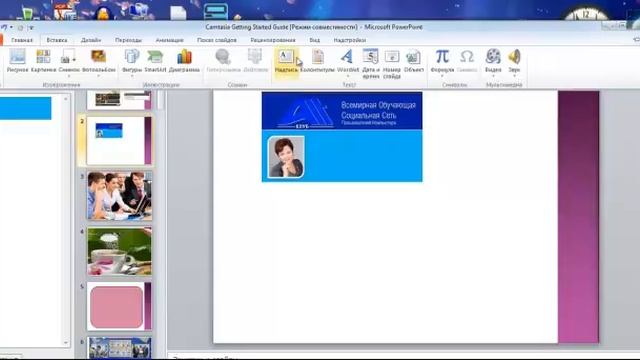This screenshot has height=360, width=640.
Task: Open Колонтитулы (Header and Footer)
Action: point(317,60)
